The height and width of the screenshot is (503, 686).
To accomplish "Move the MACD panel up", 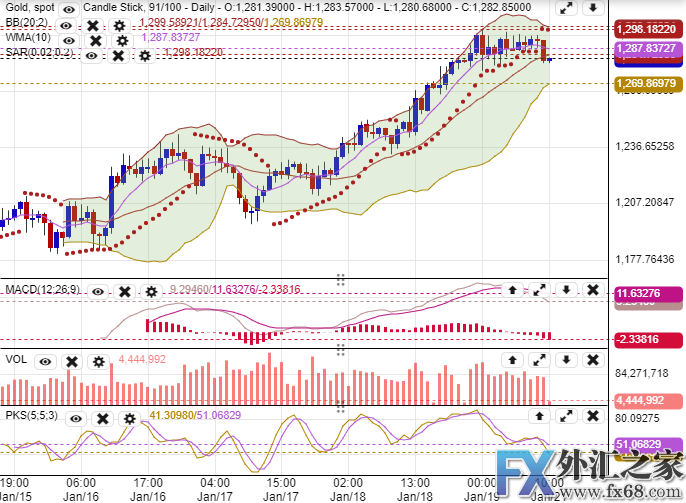I will [512, 290].
